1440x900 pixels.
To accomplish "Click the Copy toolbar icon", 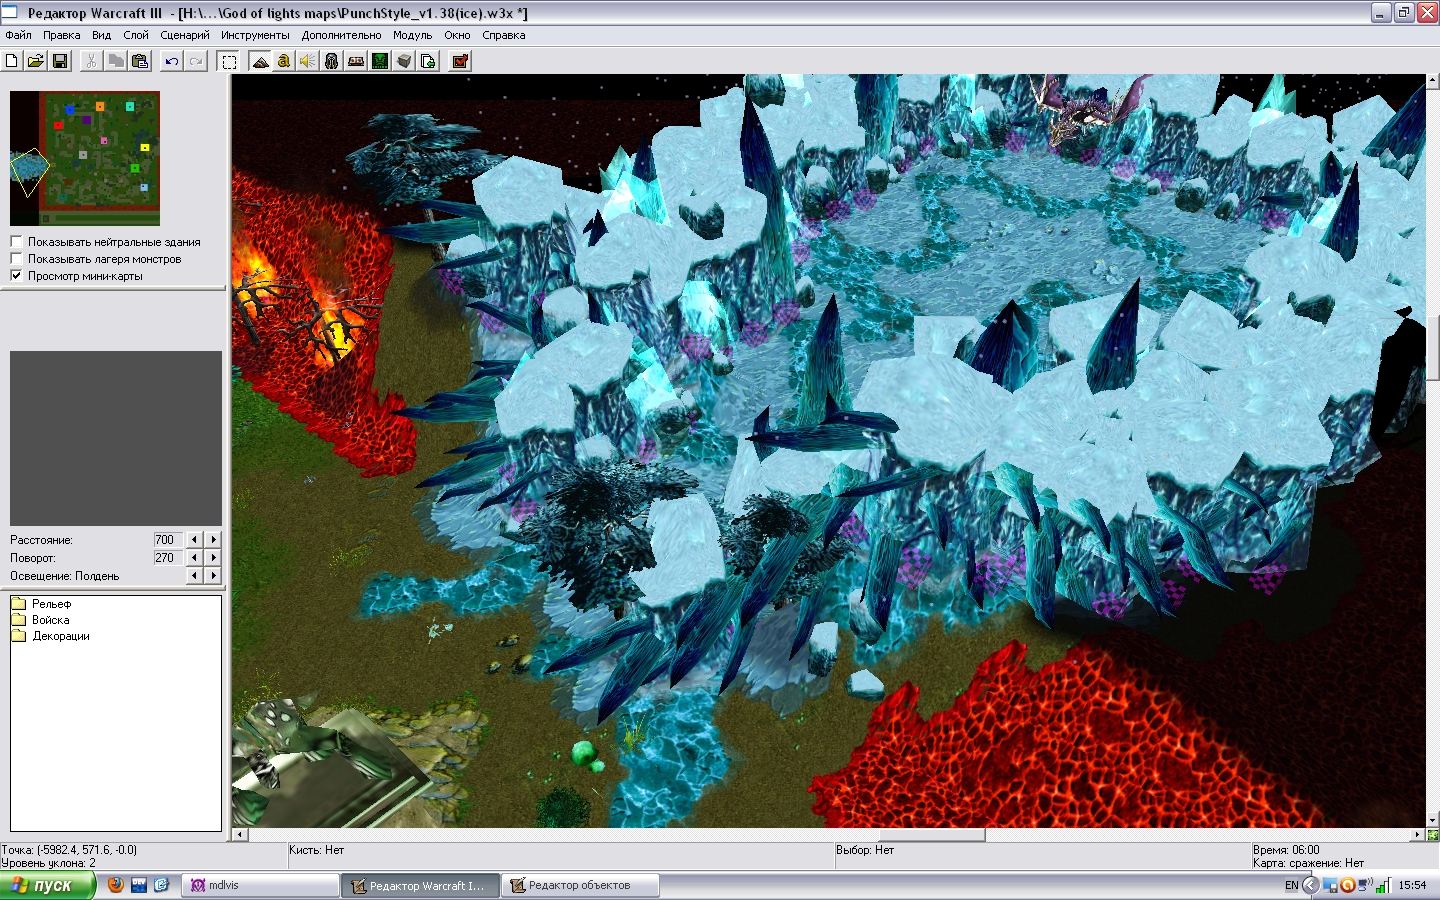I will [116, 61].
